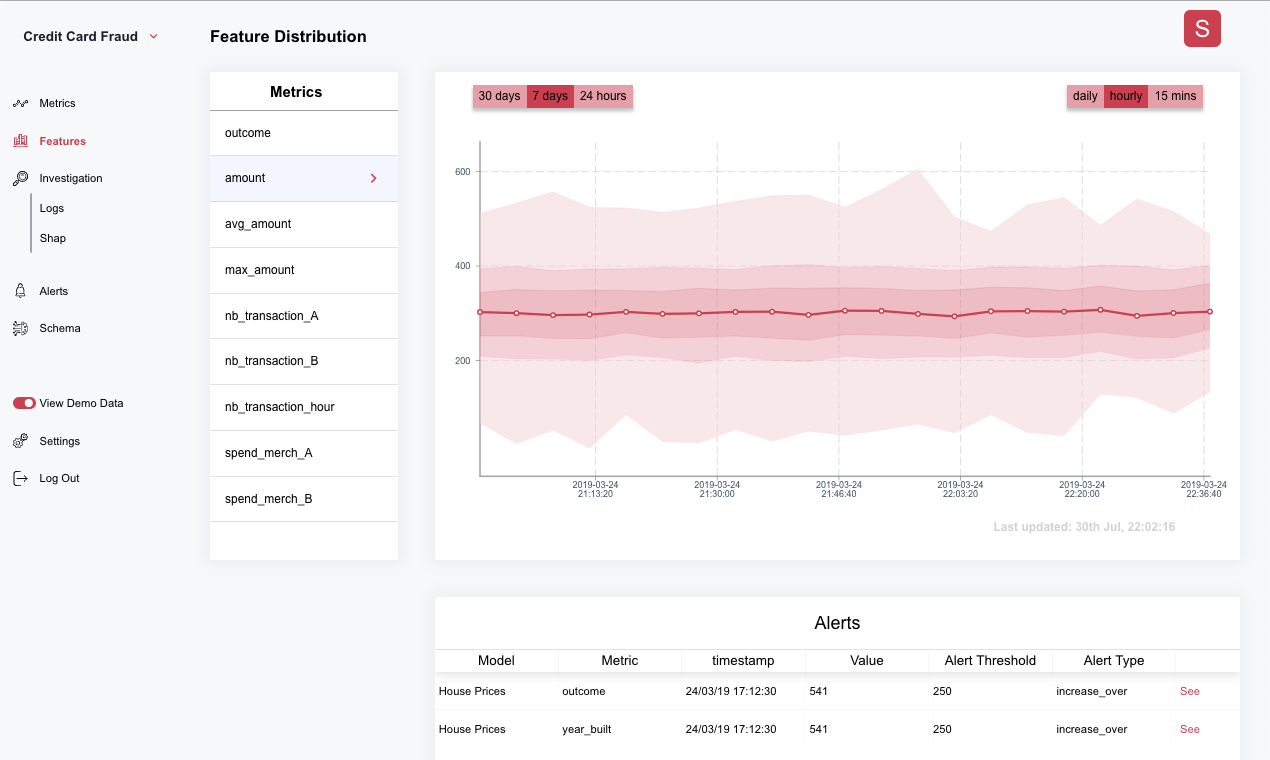Click the Investigation magnifier icon

tap(20, 178)
